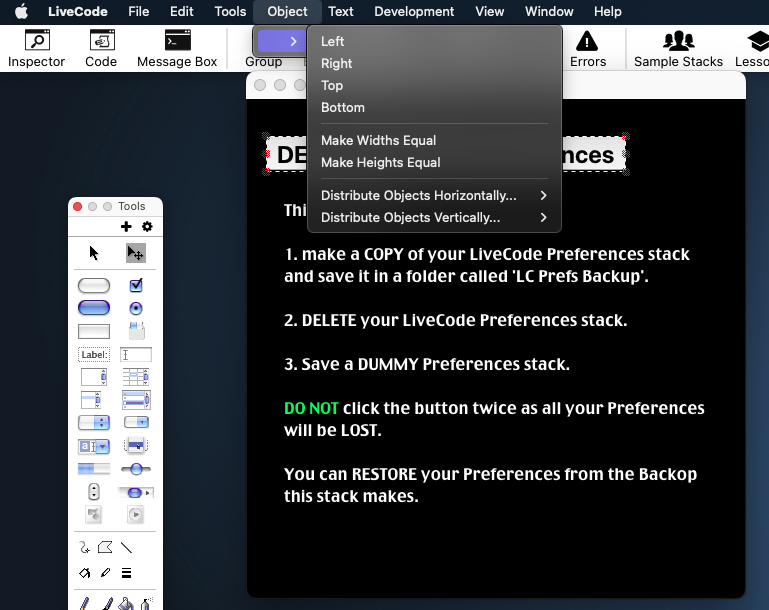
Task: Pick the little arrows stepper control
Action: 94,491
